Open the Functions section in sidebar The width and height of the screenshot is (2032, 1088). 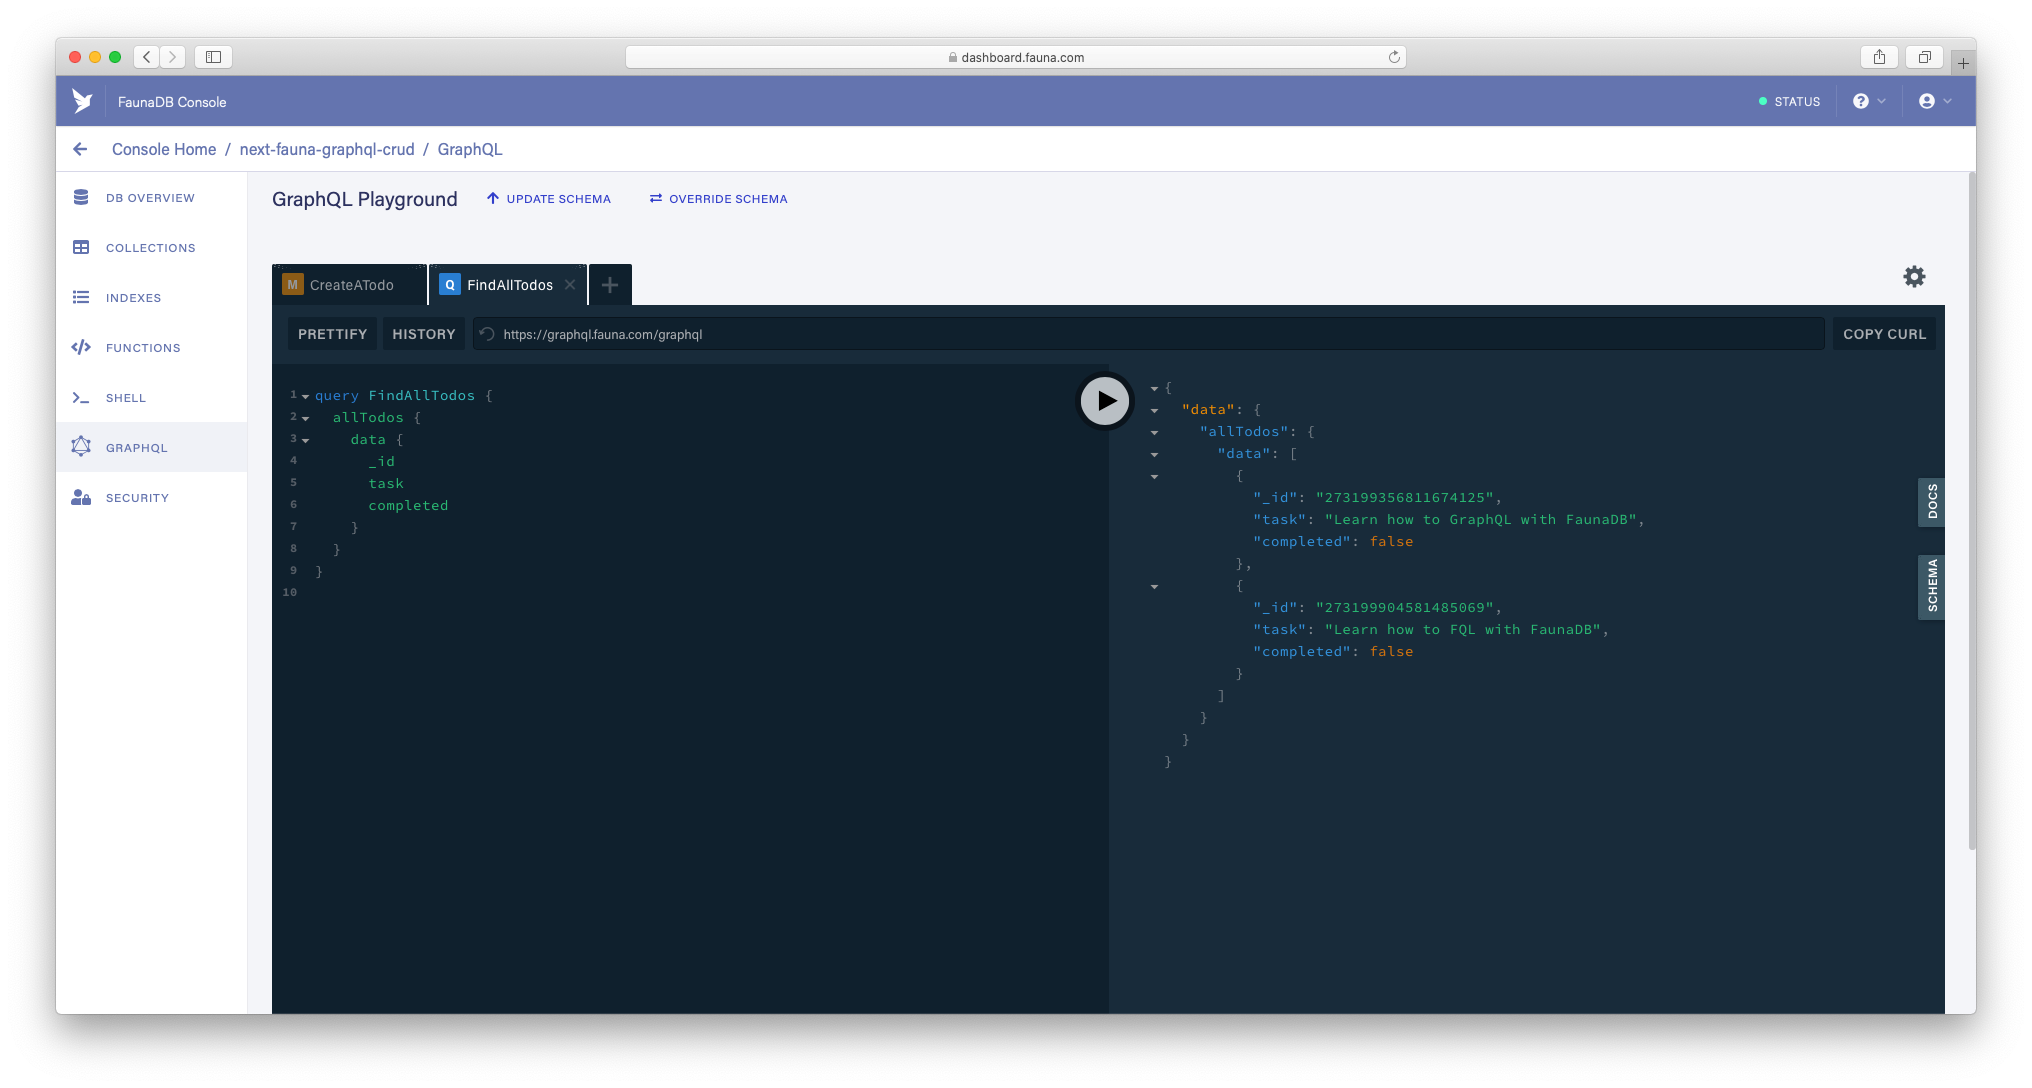[142, 347]
